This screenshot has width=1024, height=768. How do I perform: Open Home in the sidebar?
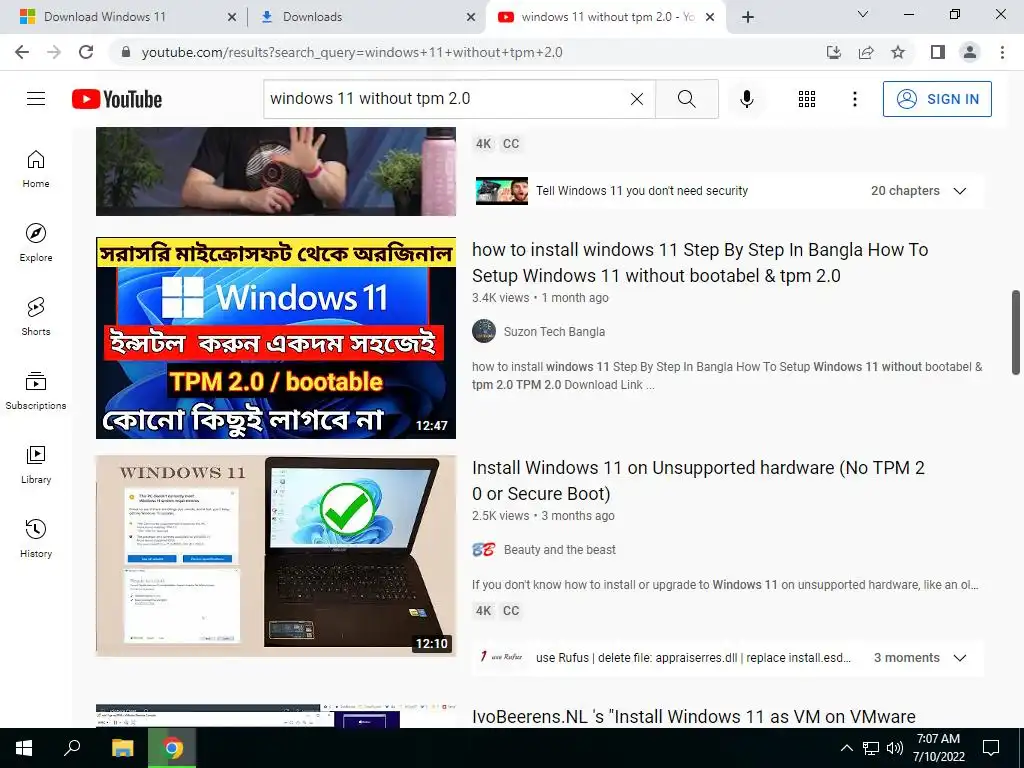(36, 169)
